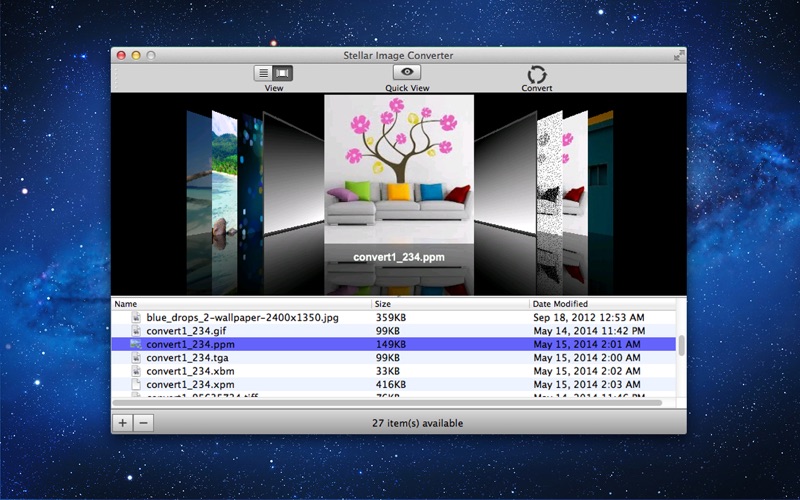Click horizontal scrollbar under file list
The image size is (800, 500).
click(387, 403)
